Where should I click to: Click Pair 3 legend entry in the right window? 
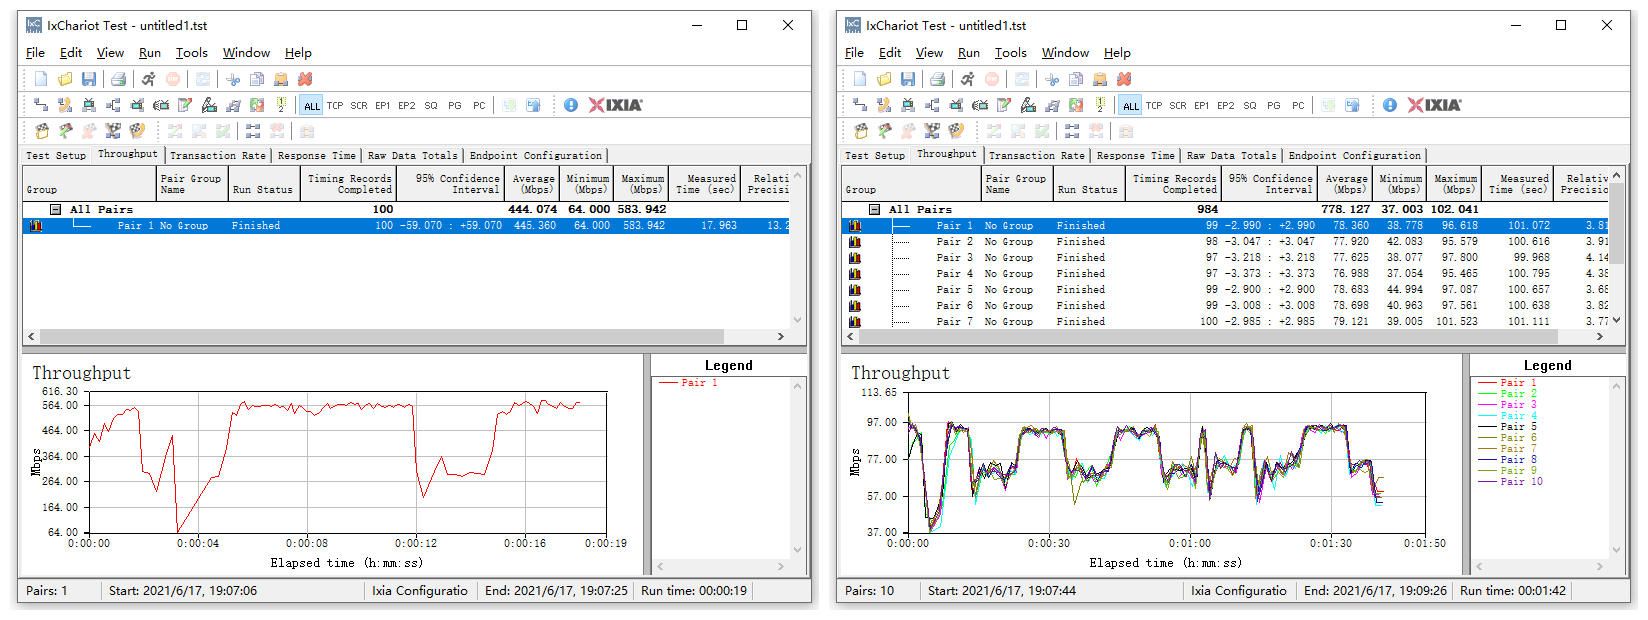coord(1508,405)
